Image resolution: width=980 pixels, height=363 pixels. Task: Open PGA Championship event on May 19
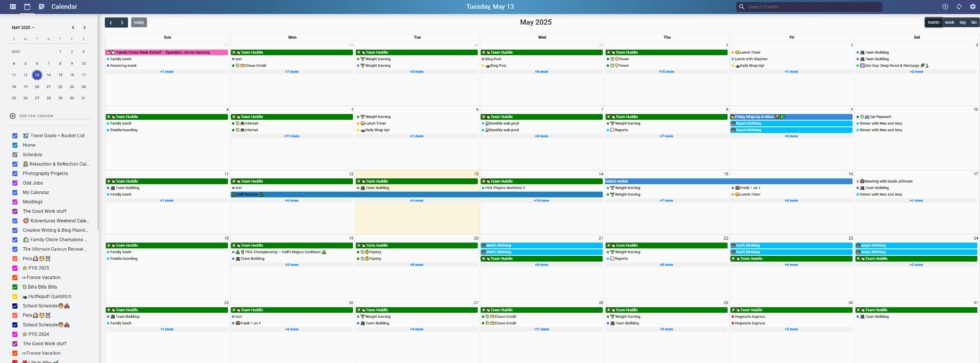click(280, 252)
